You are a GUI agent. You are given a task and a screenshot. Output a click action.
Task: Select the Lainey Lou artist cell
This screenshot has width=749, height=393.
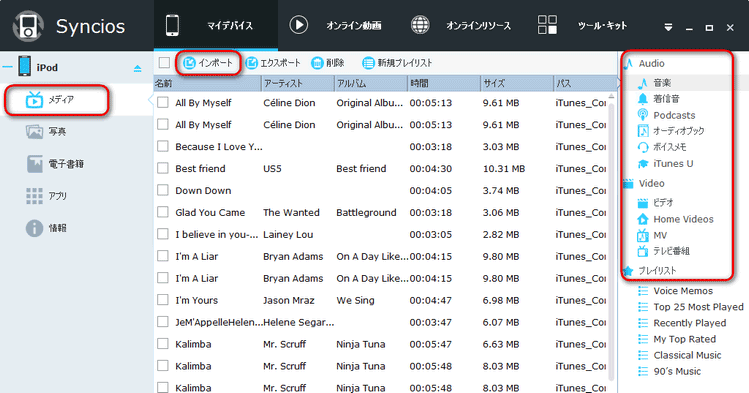[288, 234]
